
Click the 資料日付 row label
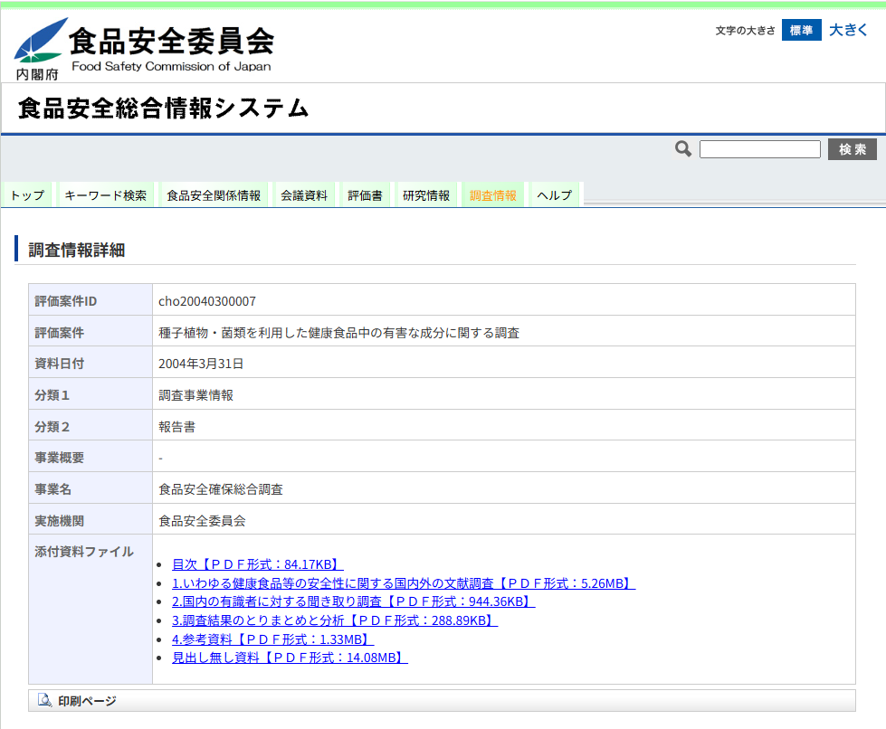[x=59, y=363]
